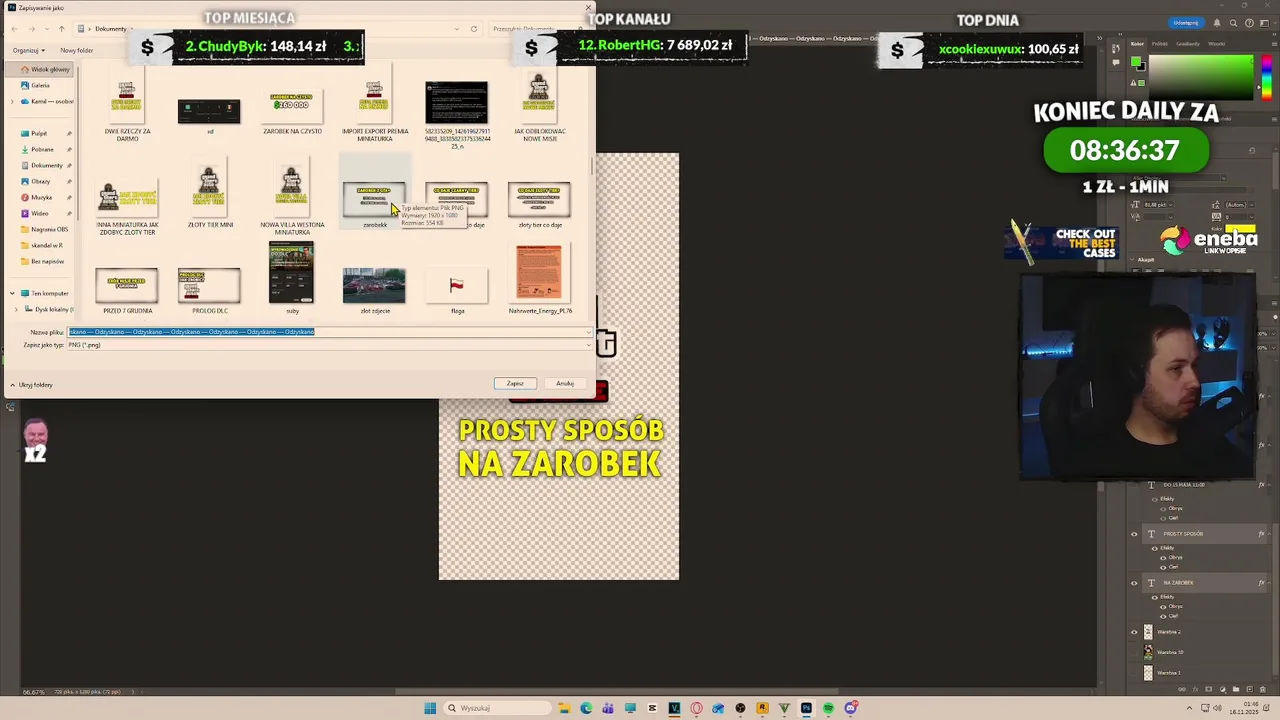The image size is (1280, 720).
Task: Delete the layer with the trash icon
Action: point(1262,689)
